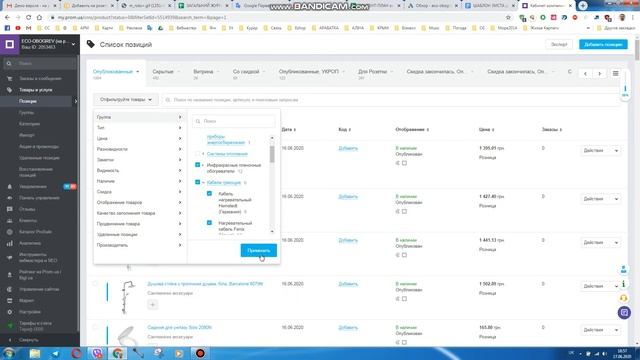Viewport: 640px width, 360px height.
Task: Click the purple chat widget icon
Action: (x=624, y=313)
